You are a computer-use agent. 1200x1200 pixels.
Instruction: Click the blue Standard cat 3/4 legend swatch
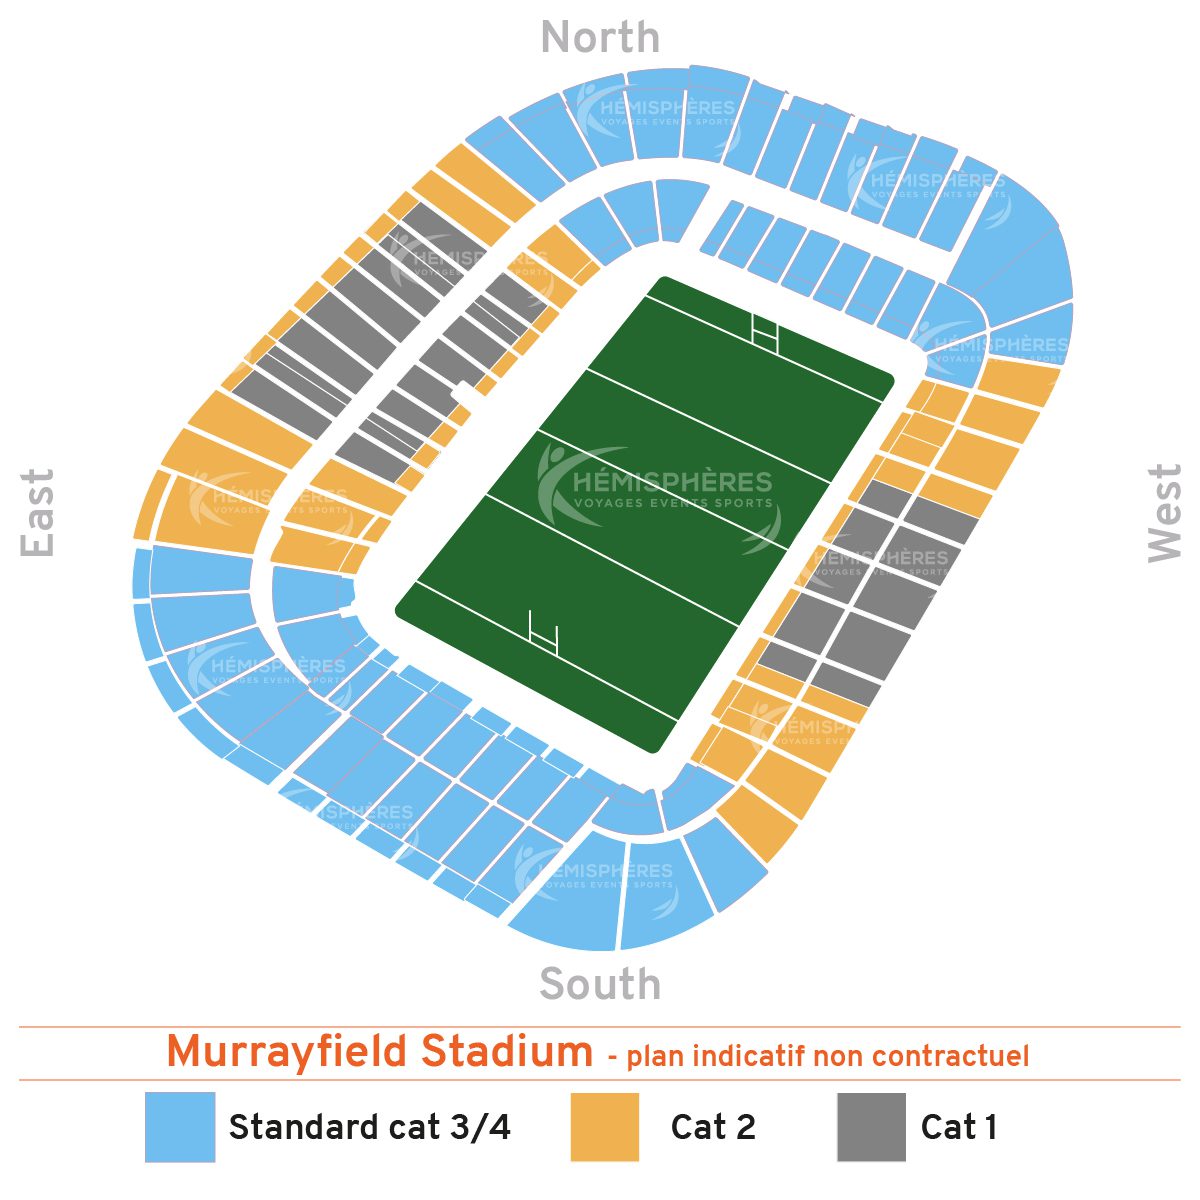pyautogui.click(x=180, y=1127)
